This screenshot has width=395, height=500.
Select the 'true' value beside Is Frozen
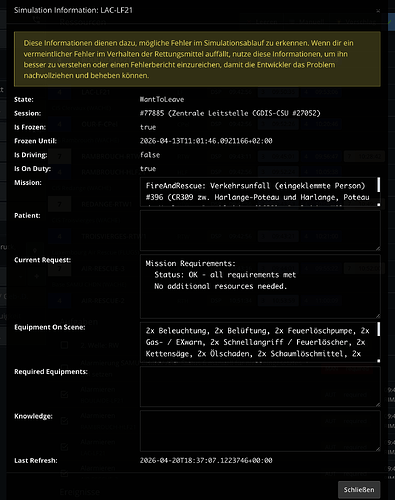tap(148, 127)
